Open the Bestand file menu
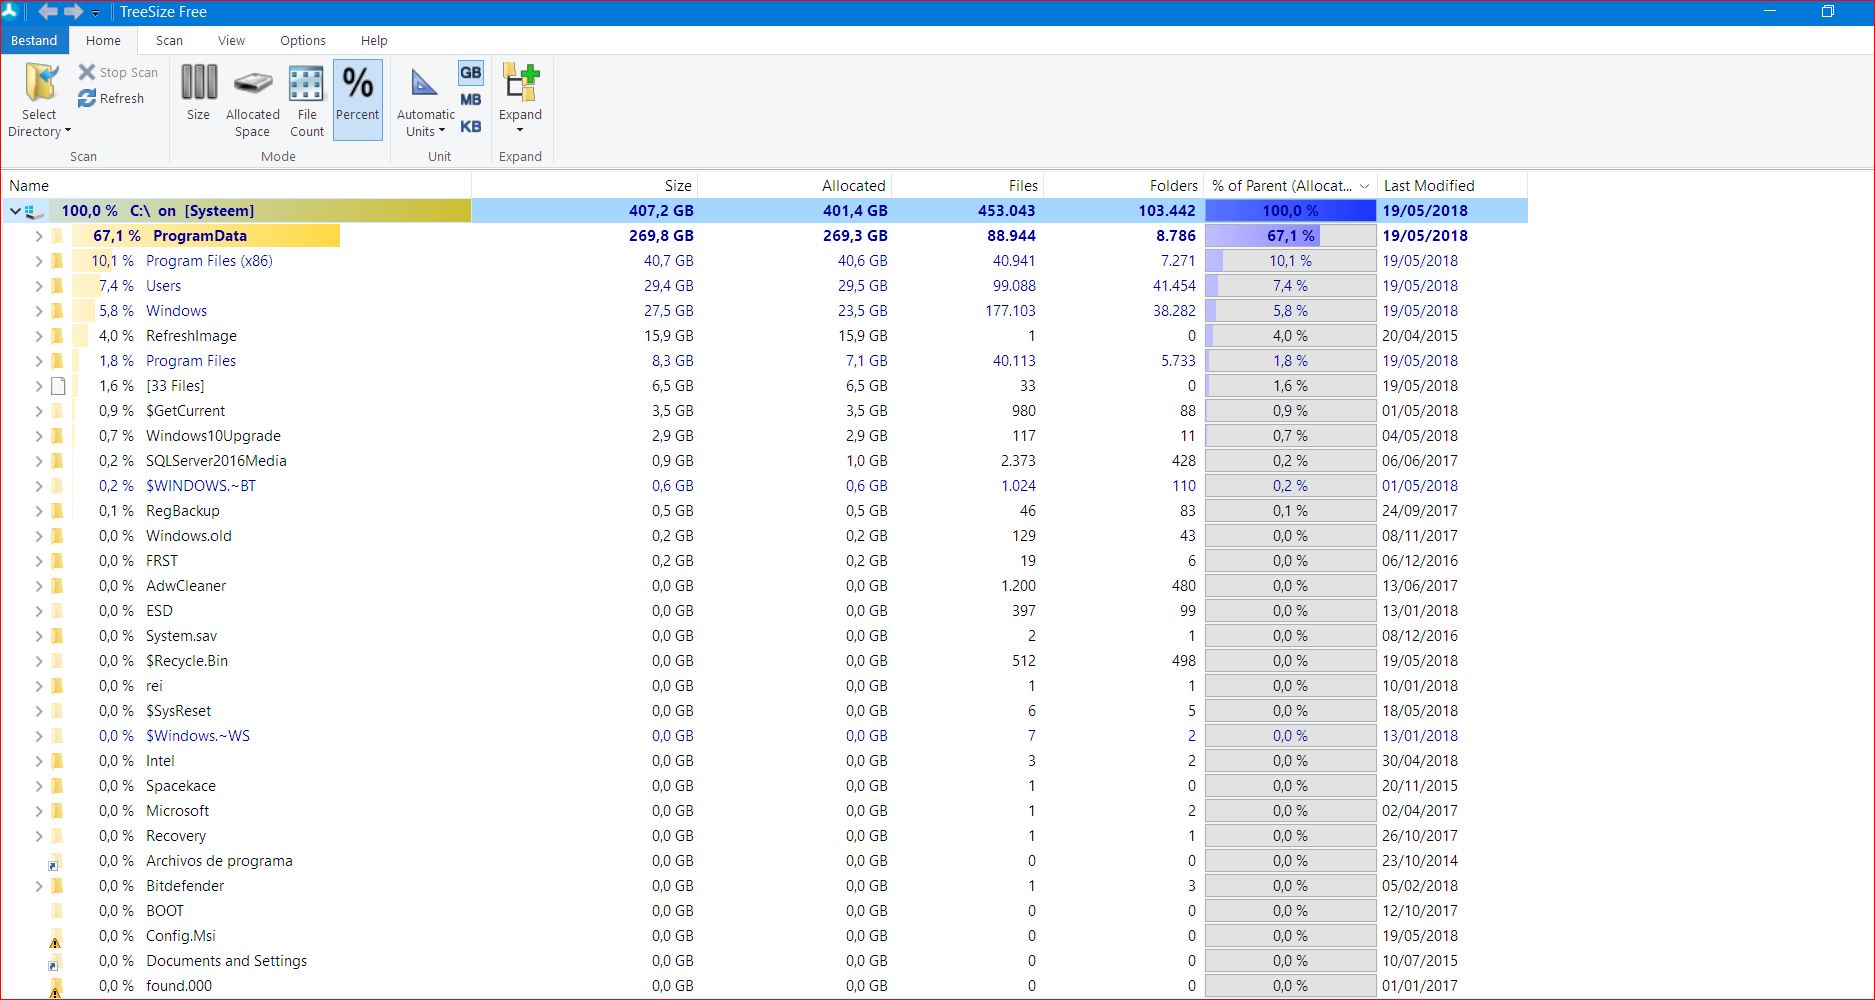The image size is (1875, 1000). [34, 40]
